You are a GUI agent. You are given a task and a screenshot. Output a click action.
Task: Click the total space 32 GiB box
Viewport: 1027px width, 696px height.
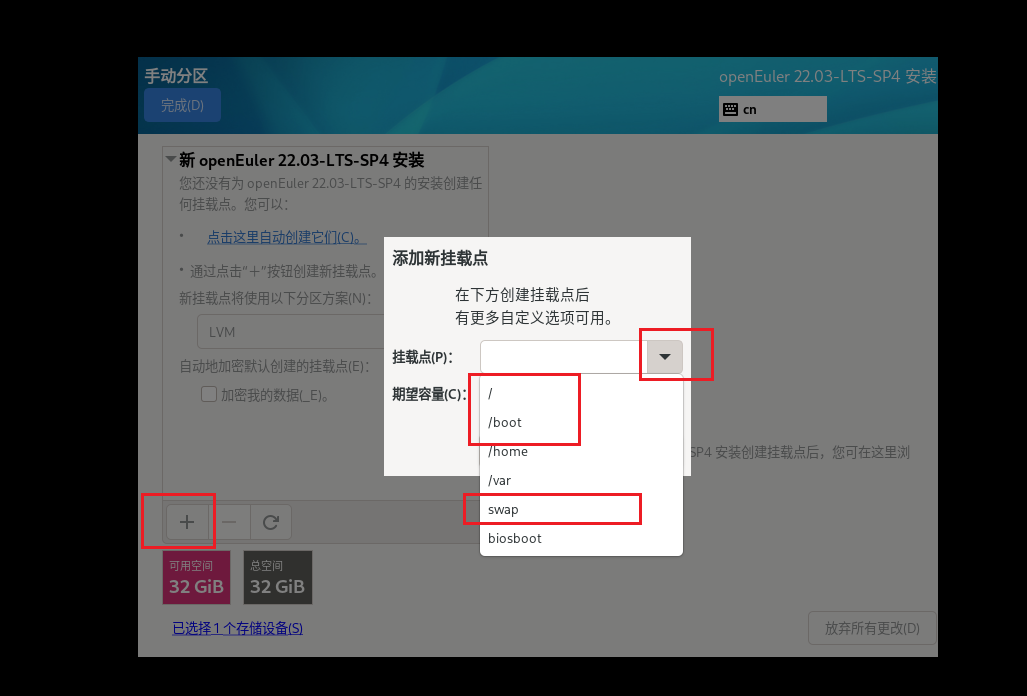point(278,577)
